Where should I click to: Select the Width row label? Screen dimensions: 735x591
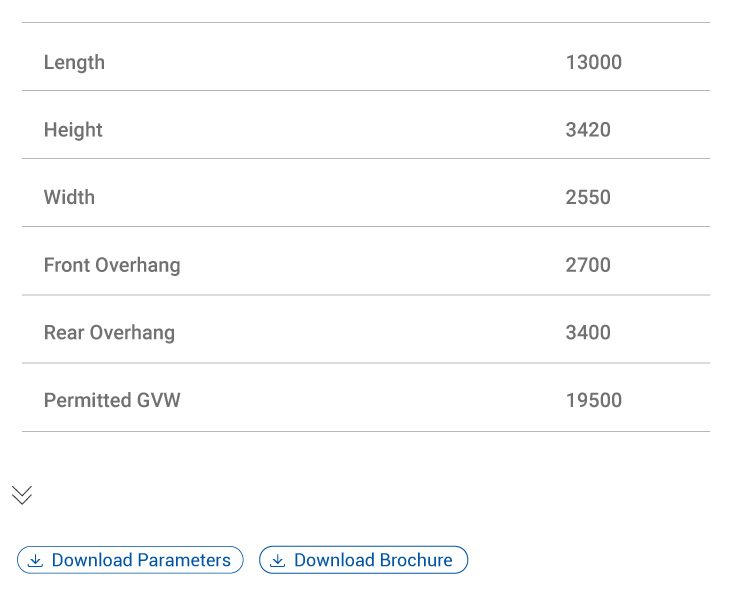click(69, 197)
